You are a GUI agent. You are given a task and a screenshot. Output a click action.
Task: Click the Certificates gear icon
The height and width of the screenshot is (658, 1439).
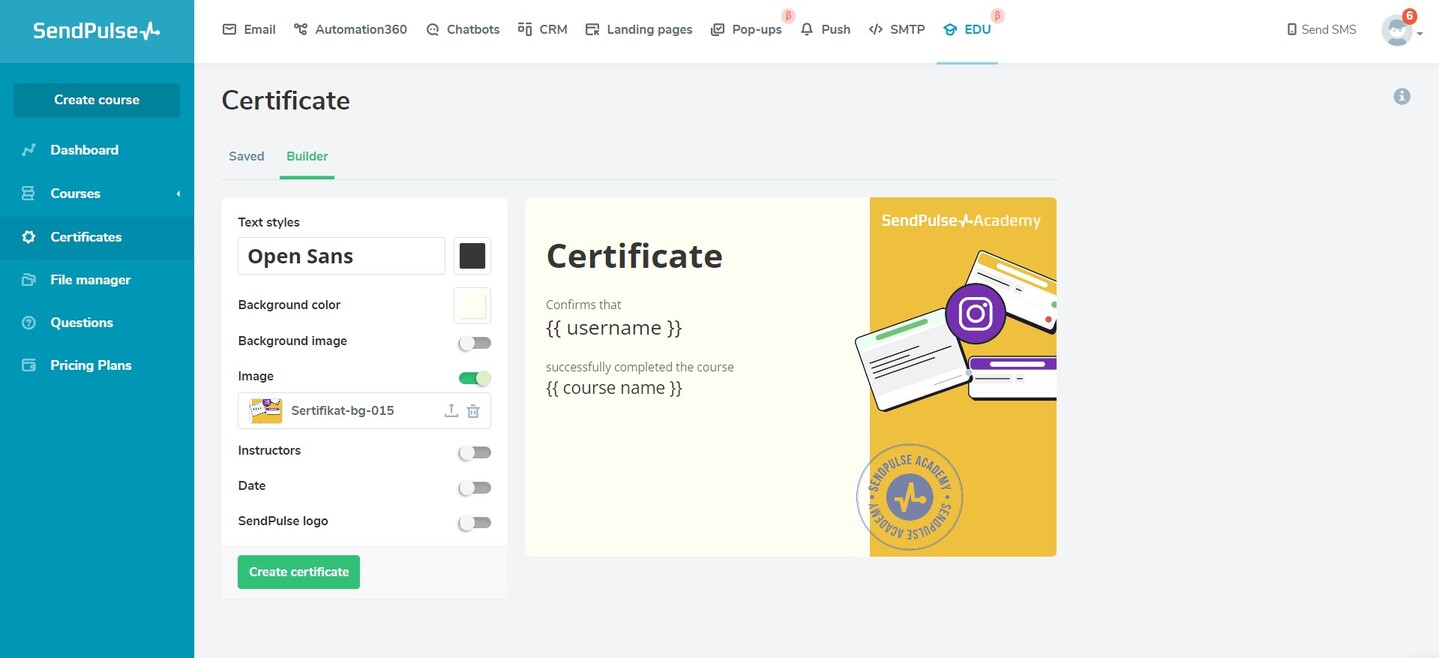29,237
